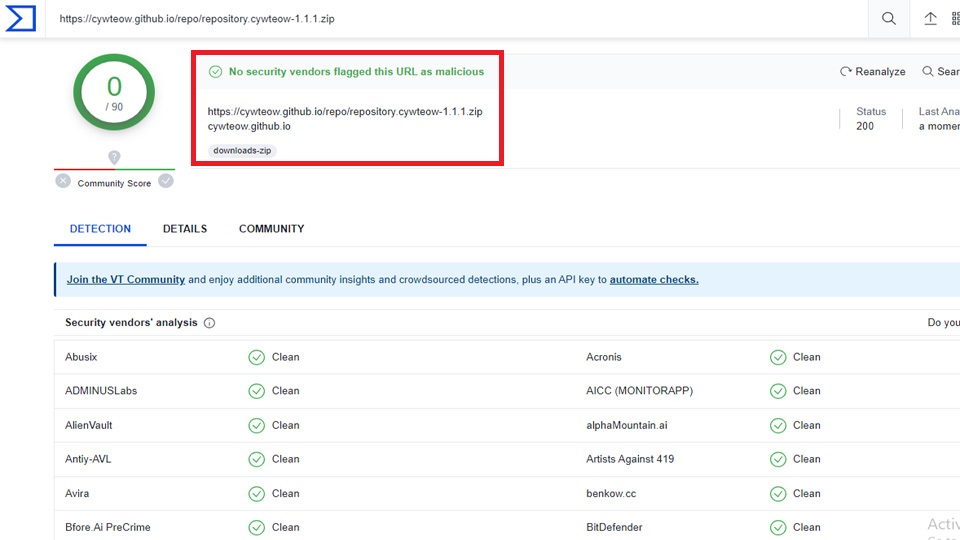The image size is (960, 540).
Task: Open the VirusTotal logo home page
Action: coord(20,18)
